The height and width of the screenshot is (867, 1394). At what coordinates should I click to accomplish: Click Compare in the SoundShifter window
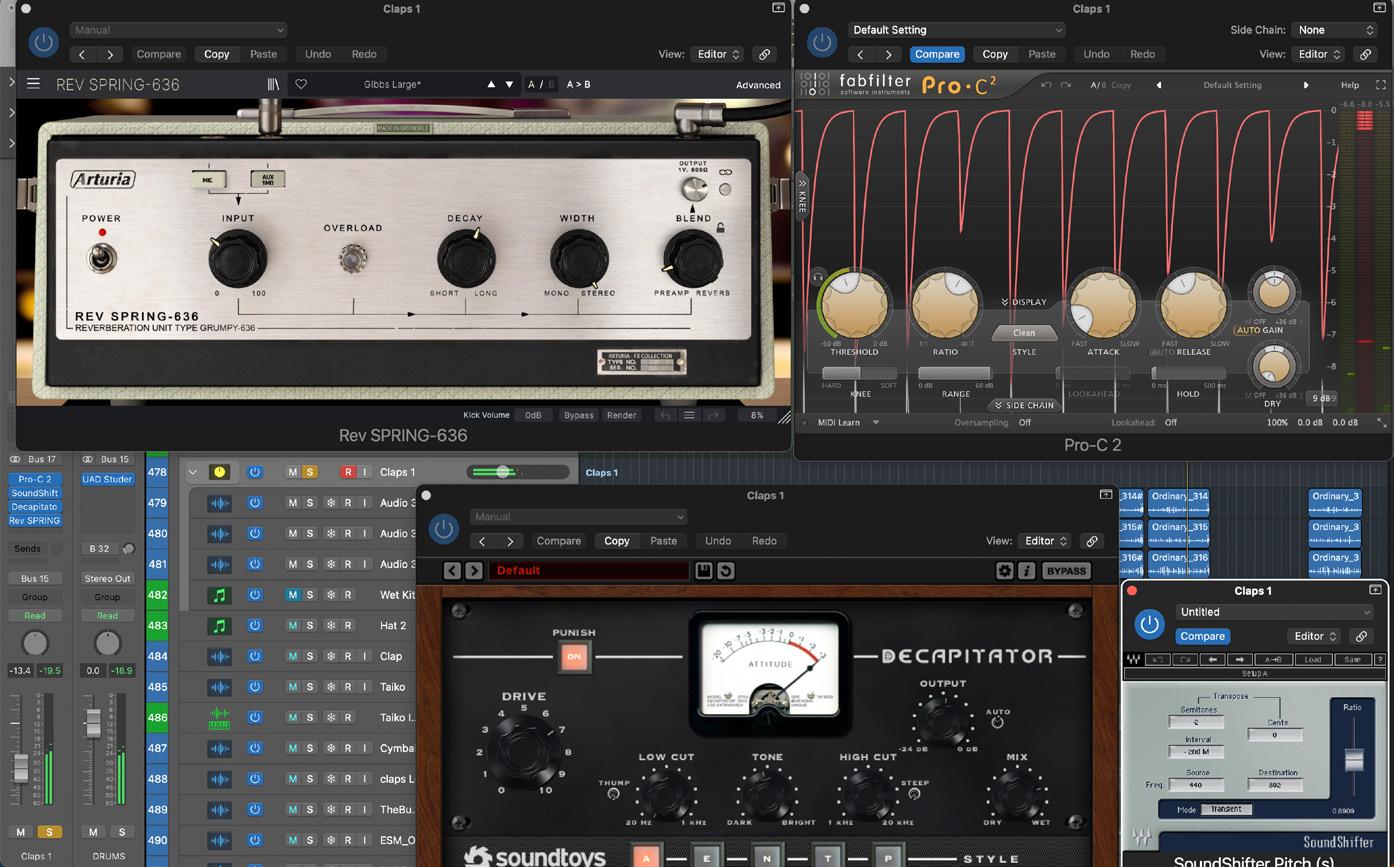click(1202, 636)
